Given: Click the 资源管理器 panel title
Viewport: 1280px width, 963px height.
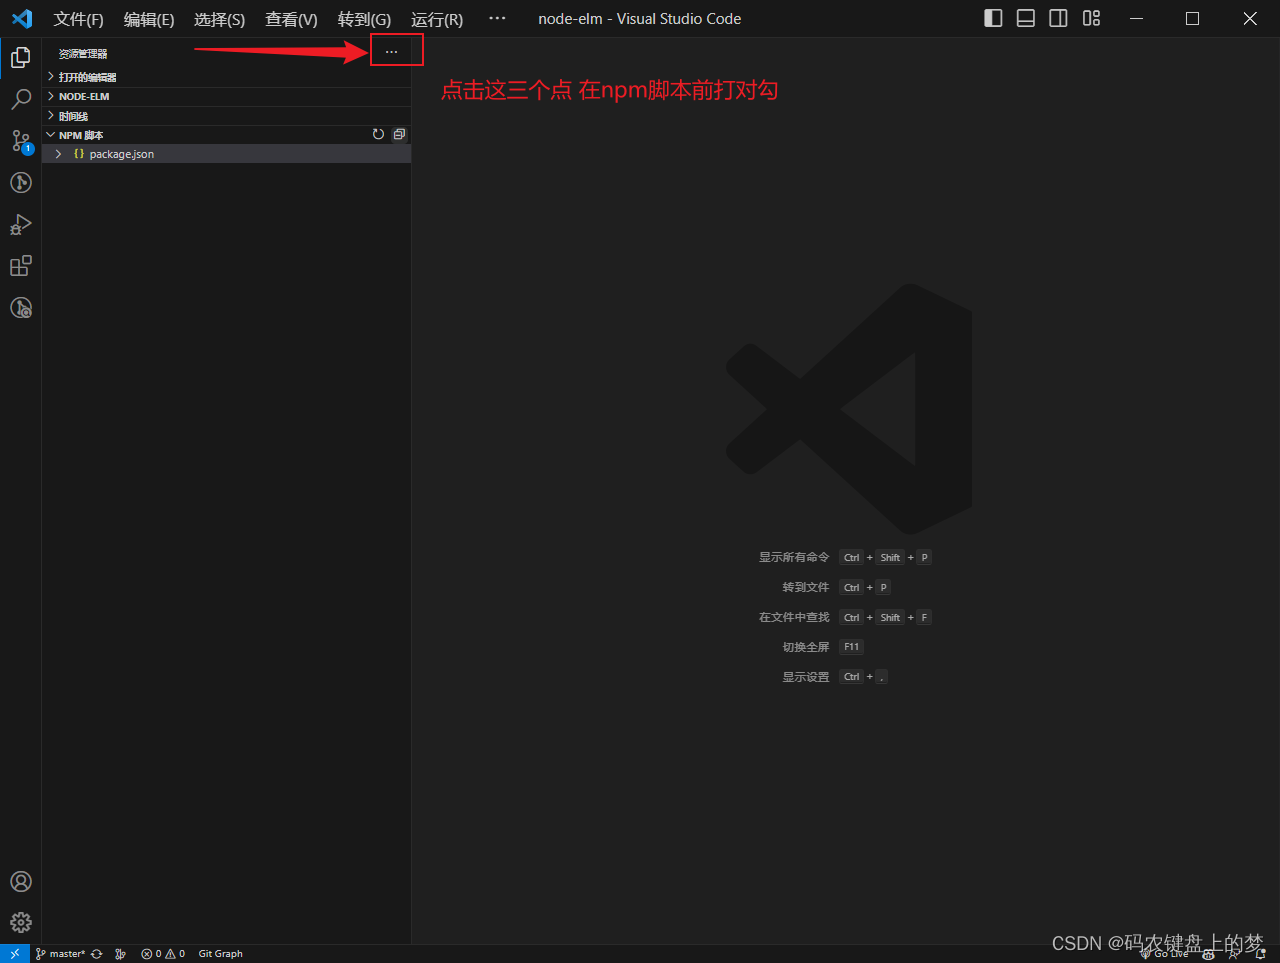Looking at the screenshot, I should tap(83, 54).
